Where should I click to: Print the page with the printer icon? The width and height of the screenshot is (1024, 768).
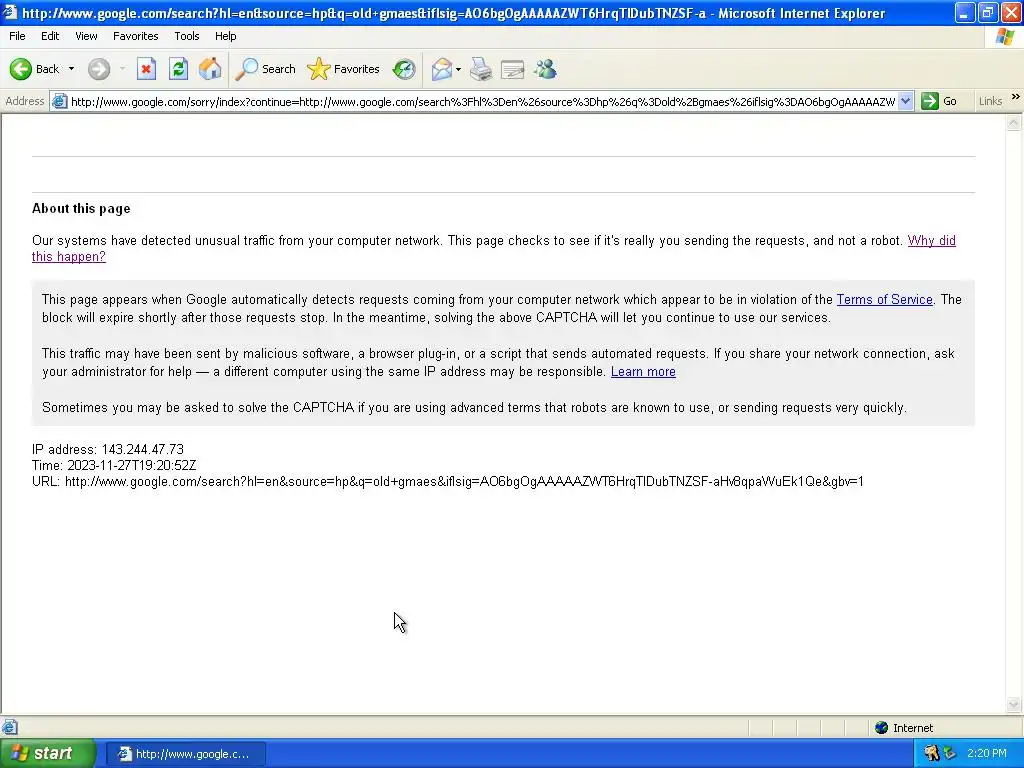tap(481, 69)
